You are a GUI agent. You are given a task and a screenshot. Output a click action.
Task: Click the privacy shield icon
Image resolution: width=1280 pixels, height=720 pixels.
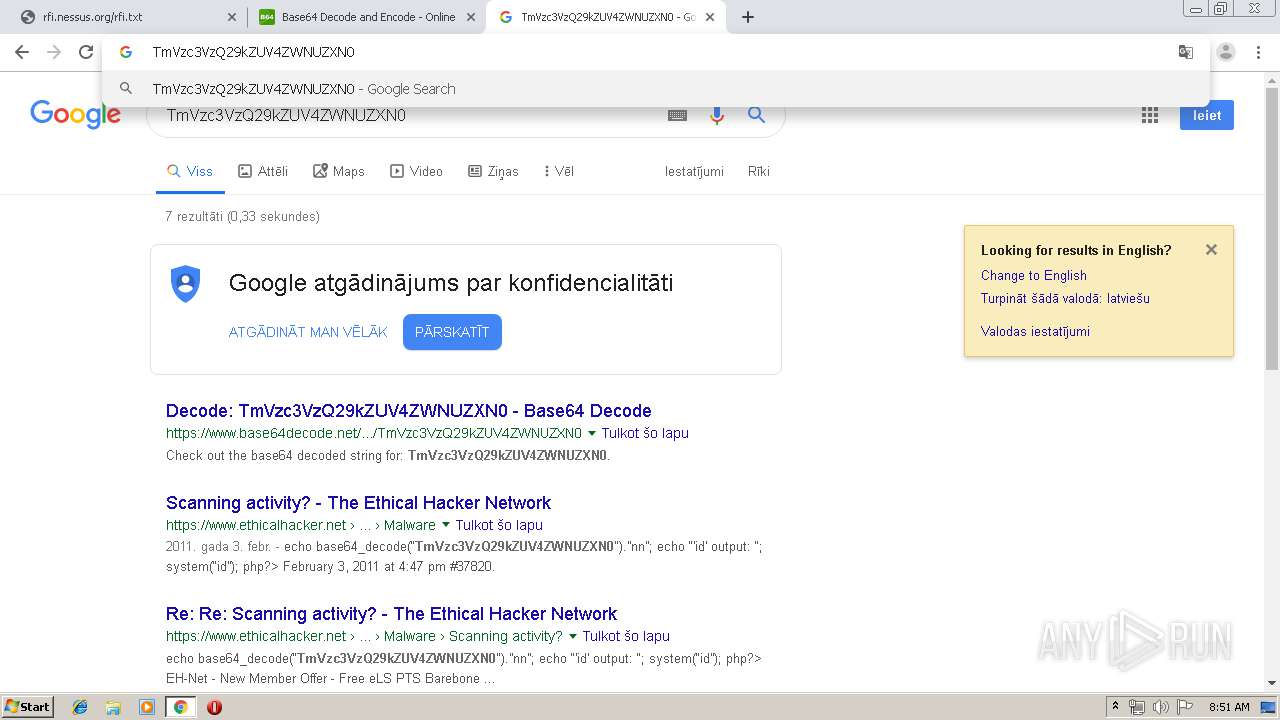[186, 283]
